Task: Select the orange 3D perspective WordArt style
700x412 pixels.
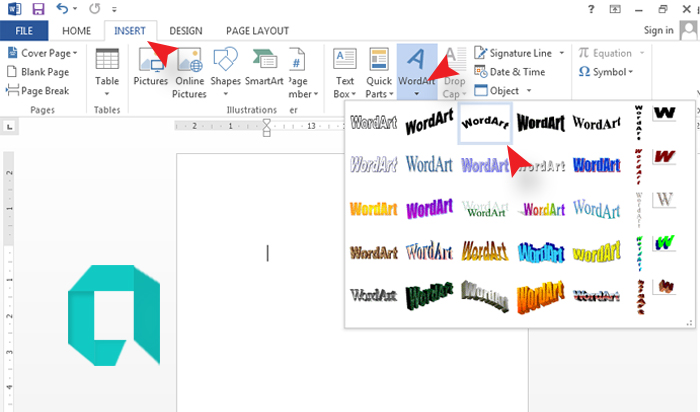Action: 541,296
